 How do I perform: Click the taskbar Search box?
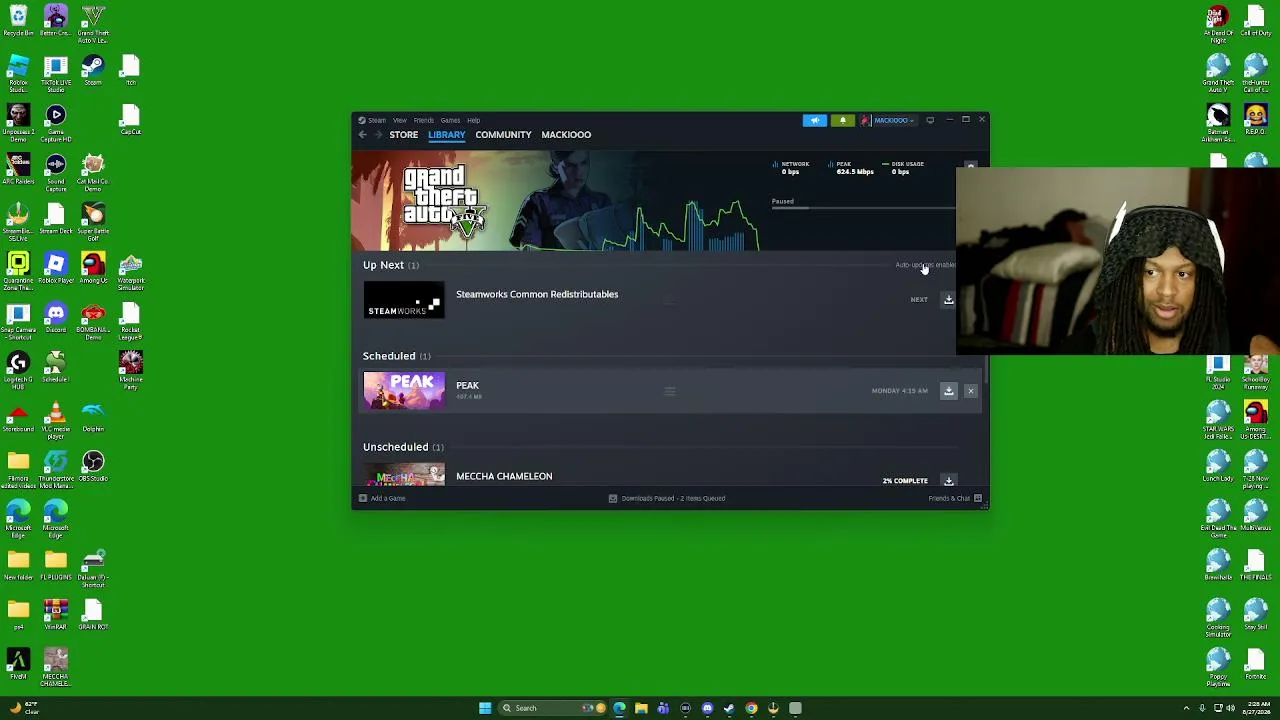[x=553, y=708]
